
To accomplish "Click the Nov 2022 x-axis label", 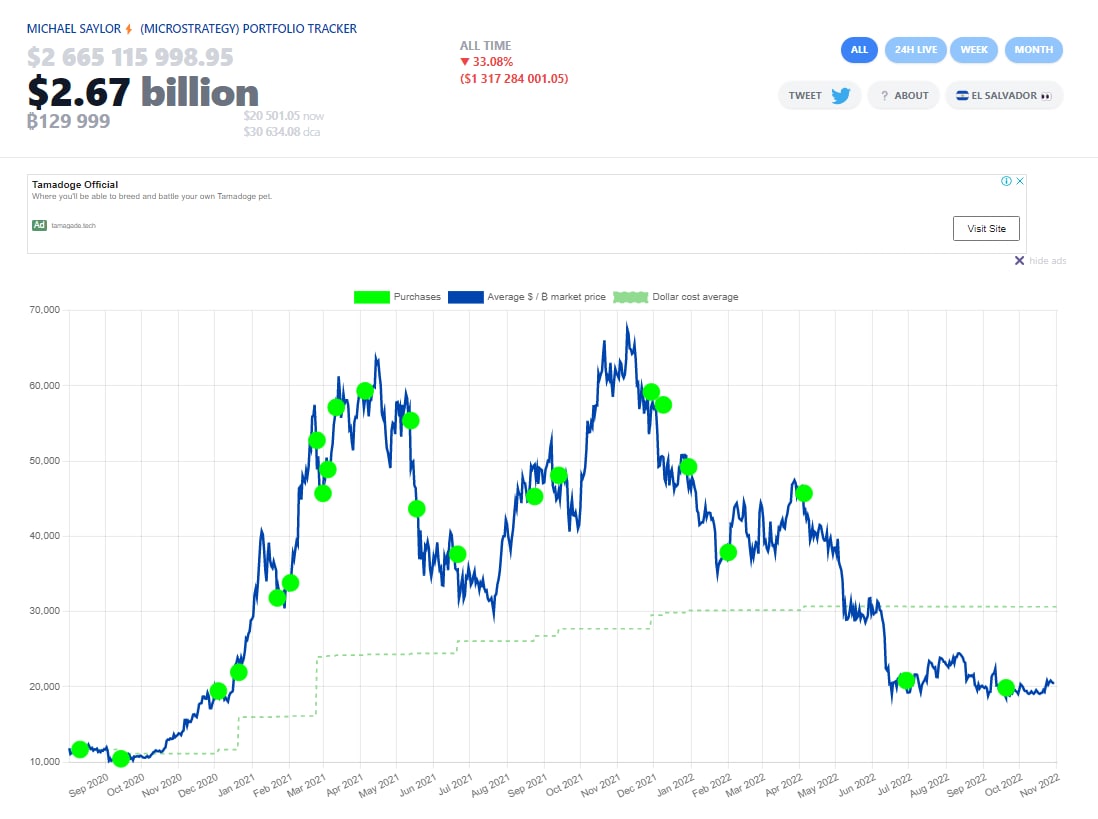I will pos(1040,785).
